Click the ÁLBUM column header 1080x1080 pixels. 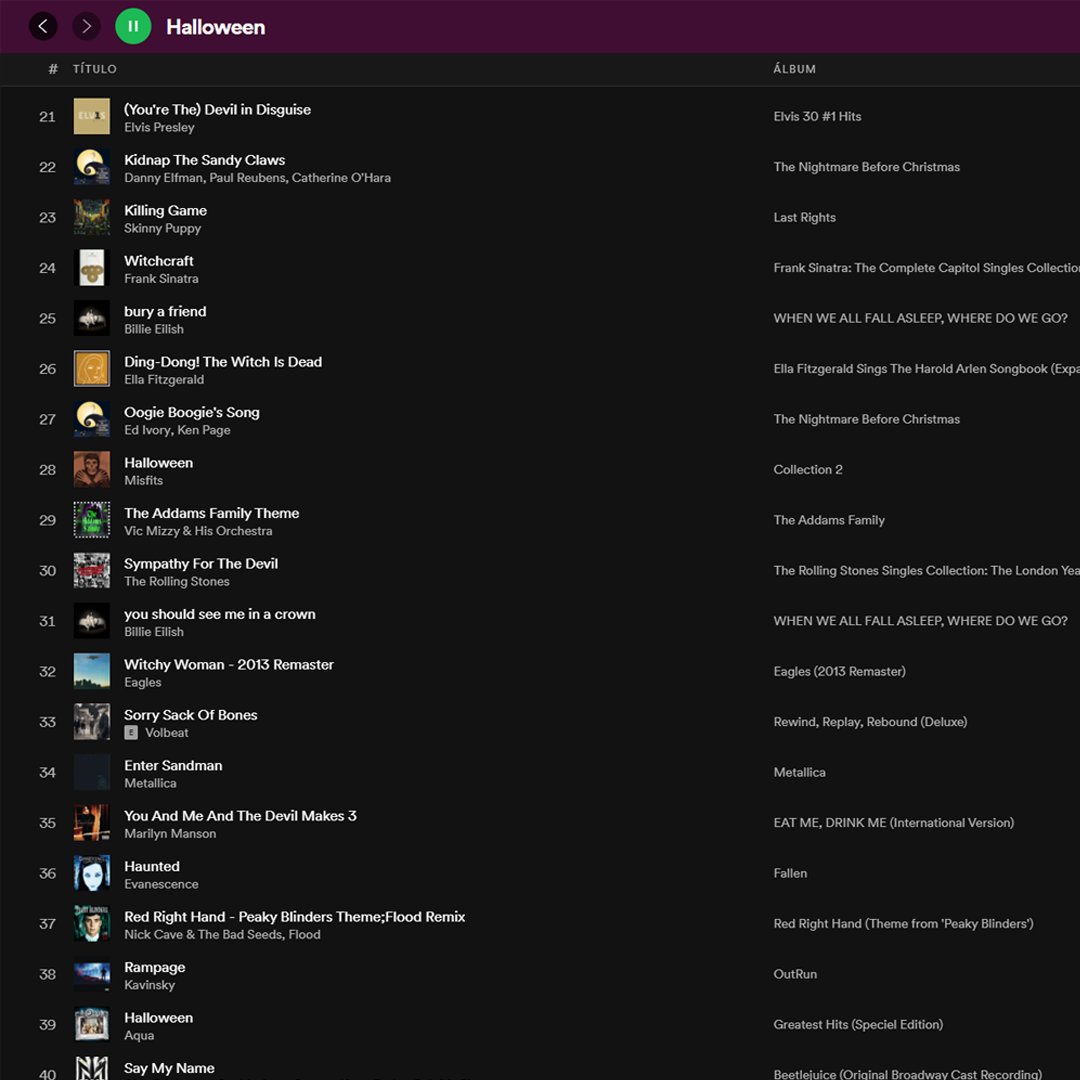pyautogui.click(x=794, y=69)
